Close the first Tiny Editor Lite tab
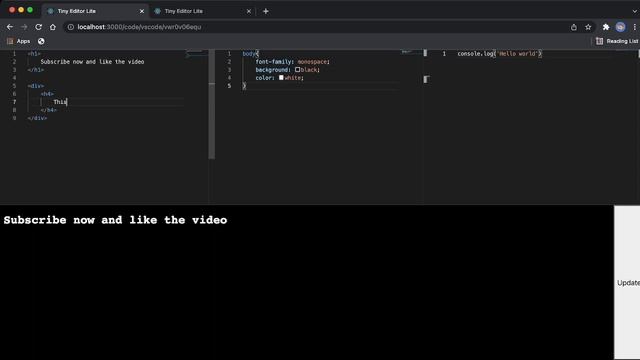640x360 pixels. pyautogui.click(x=142, y=11)
